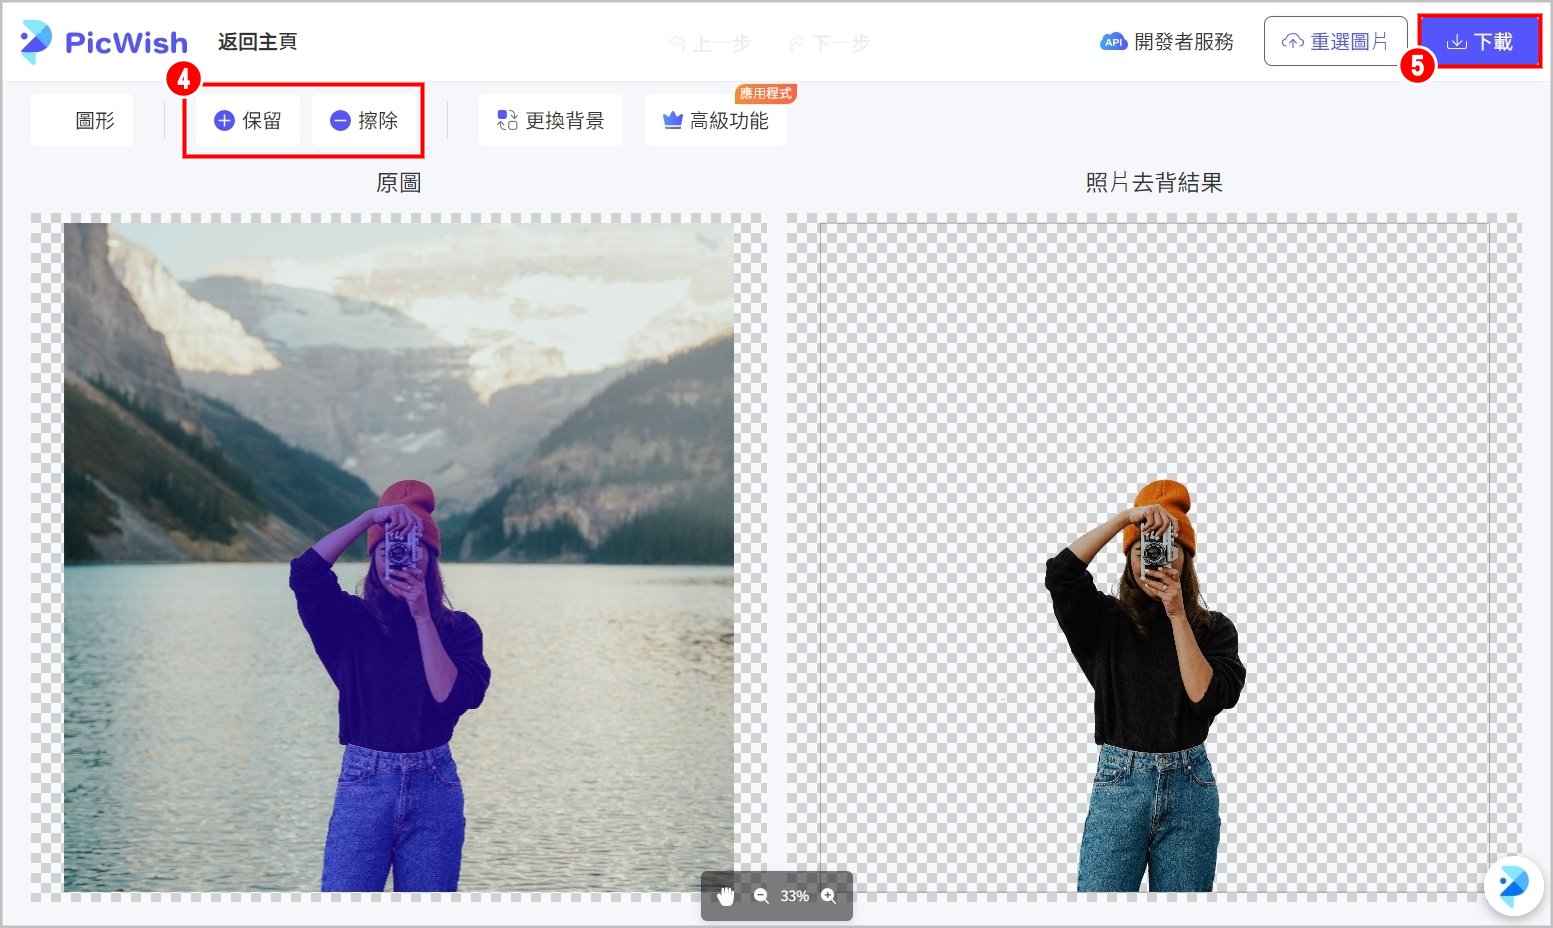Open the 高級功能 advanced features
Image resolution: width=1553 pixels, height=928 pixels.
pyautogui.click(x=716, y=120)
